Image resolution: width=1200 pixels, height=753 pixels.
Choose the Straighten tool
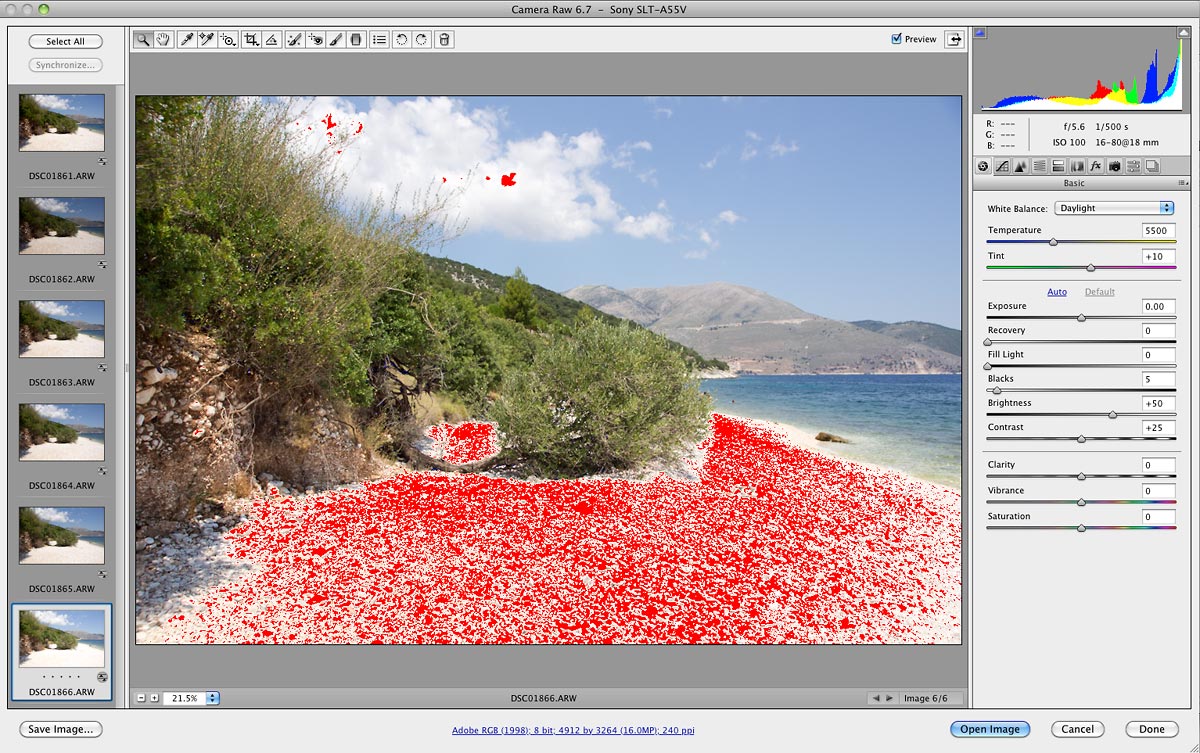(272, 39)
